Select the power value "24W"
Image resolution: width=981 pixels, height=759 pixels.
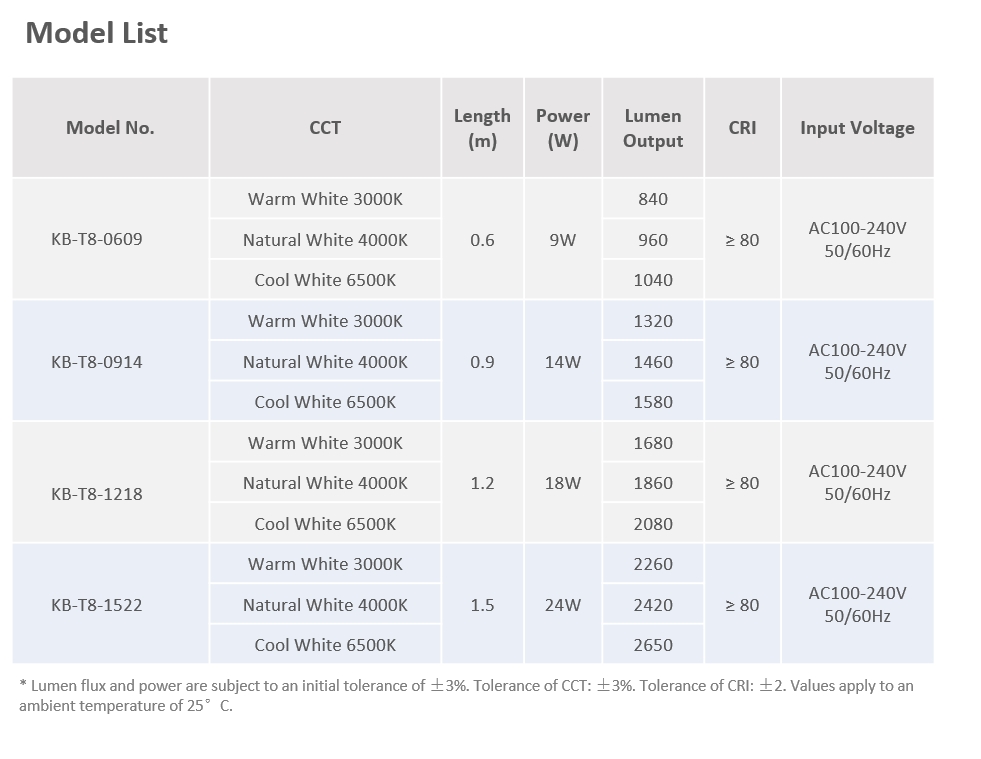[563, 605]
